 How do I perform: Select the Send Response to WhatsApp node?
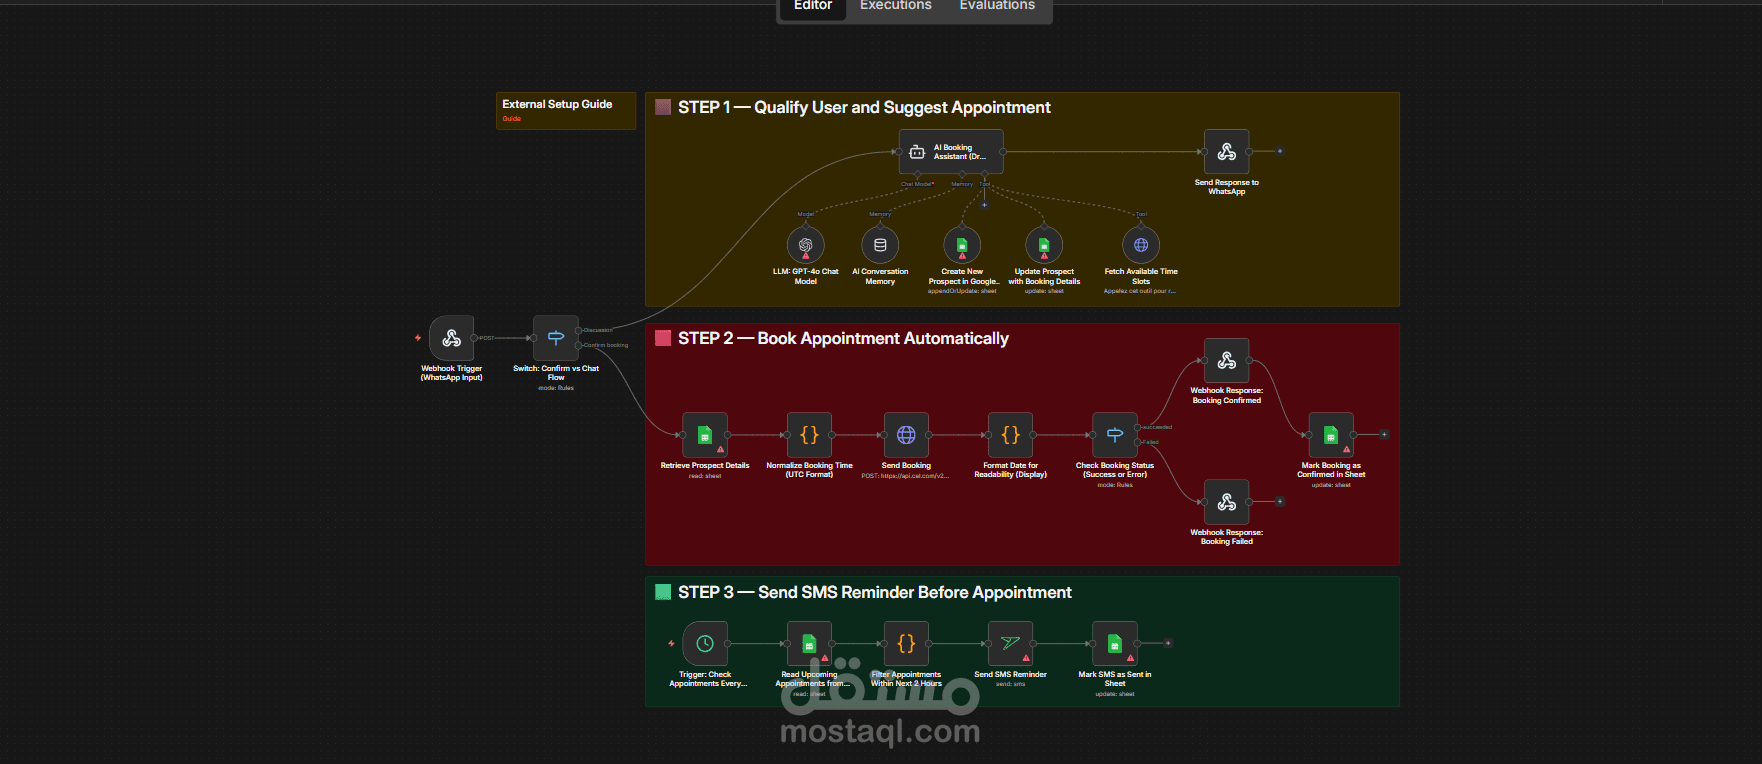pos(1227,152)
